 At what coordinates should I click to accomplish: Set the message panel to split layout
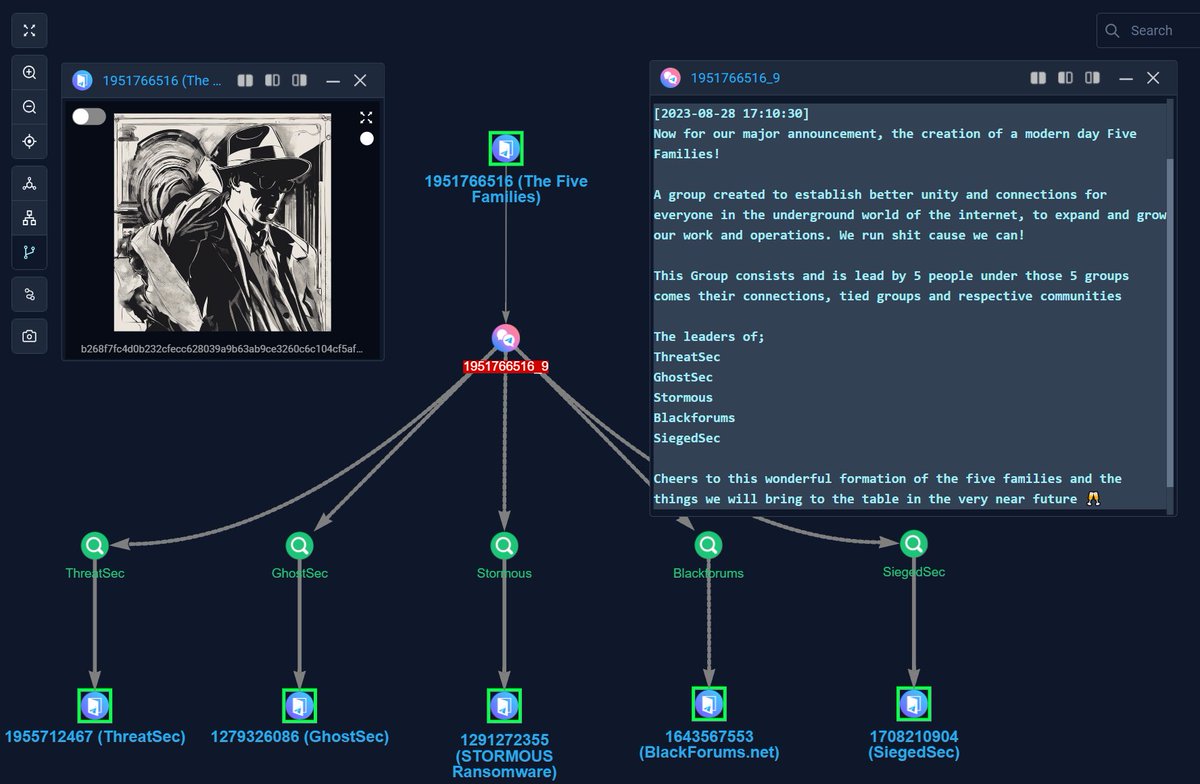point(1038,77)
